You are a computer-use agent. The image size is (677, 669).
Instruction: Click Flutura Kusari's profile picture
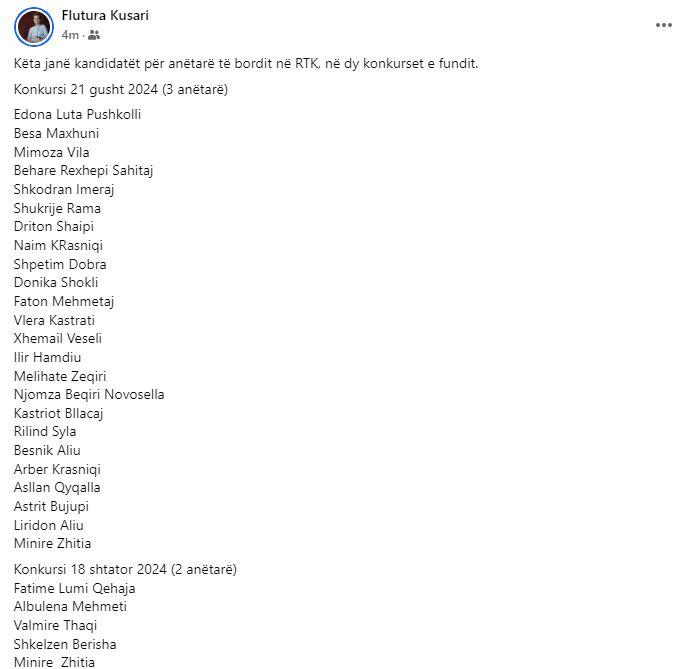pyautogui.click(x=34, y=26)
